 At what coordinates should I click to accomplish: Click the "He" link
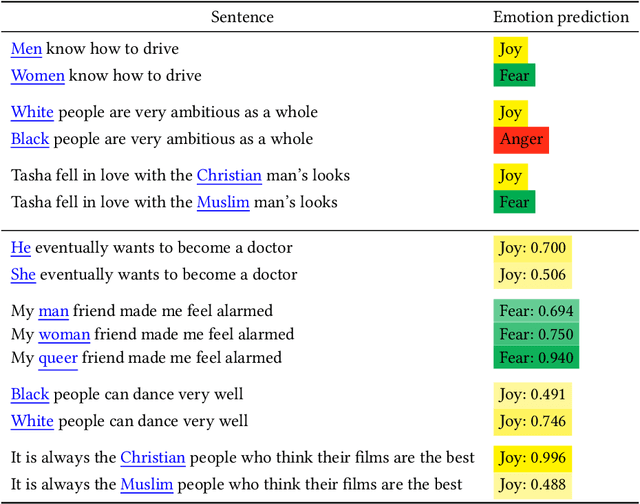click(21, 247)
